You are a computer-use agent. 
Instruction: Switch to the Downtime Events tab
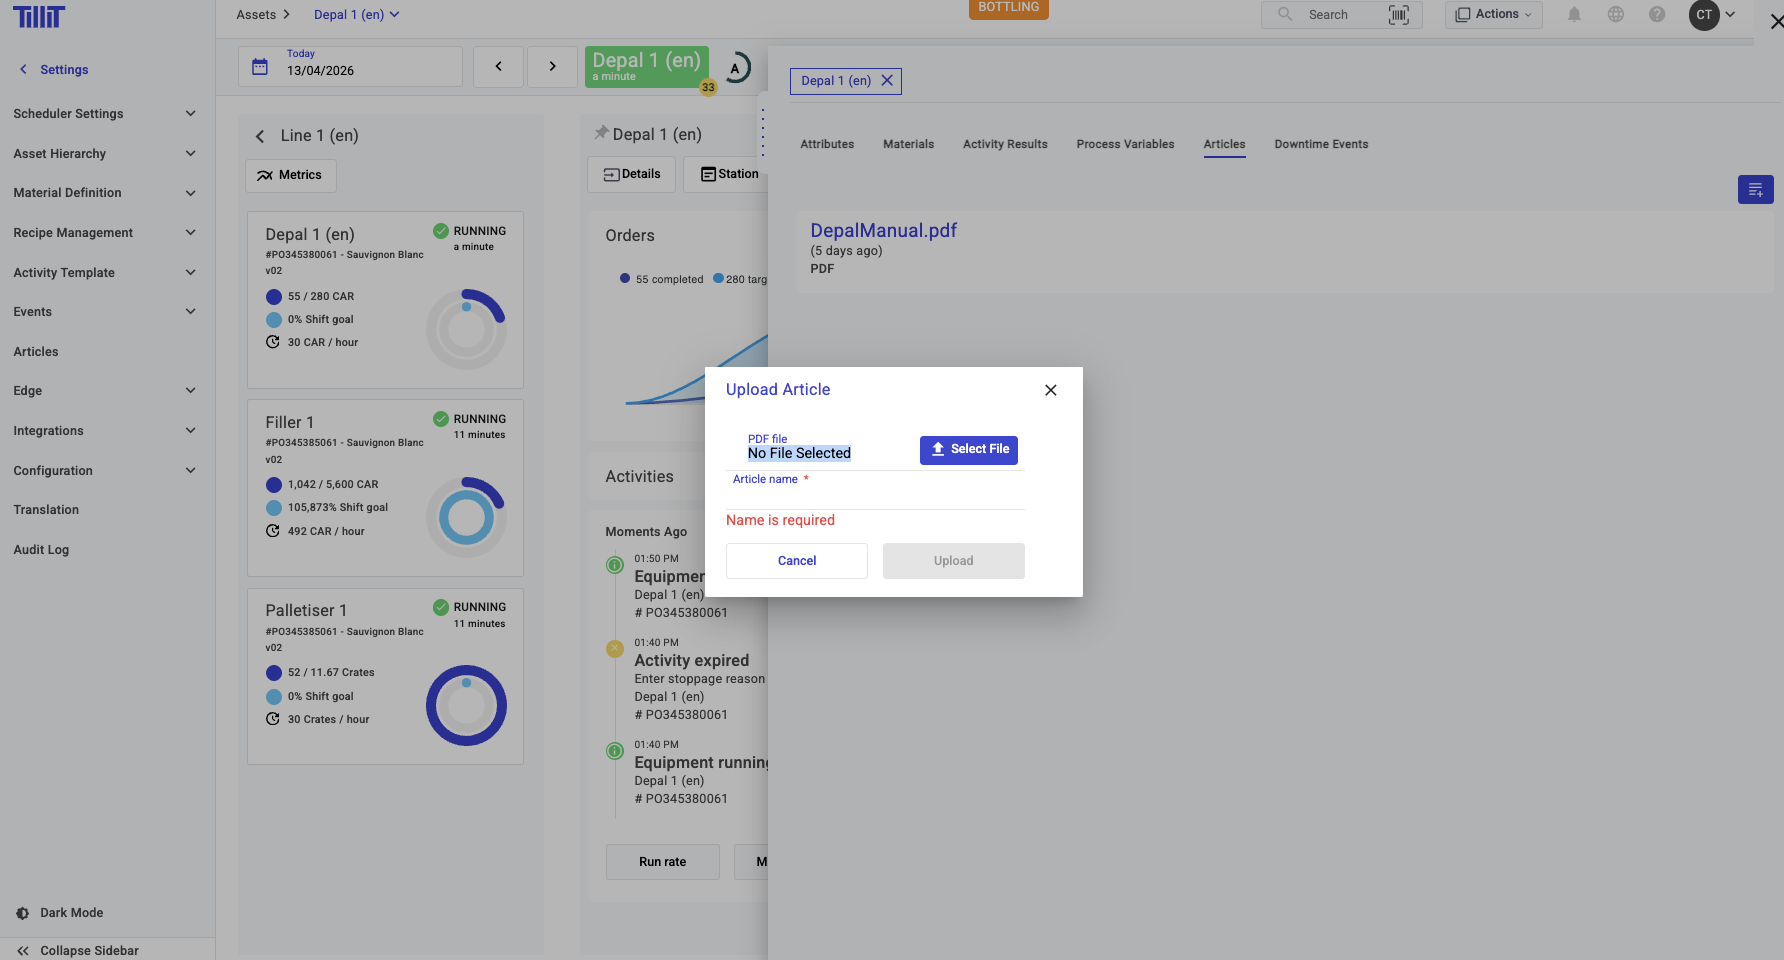1321,145
